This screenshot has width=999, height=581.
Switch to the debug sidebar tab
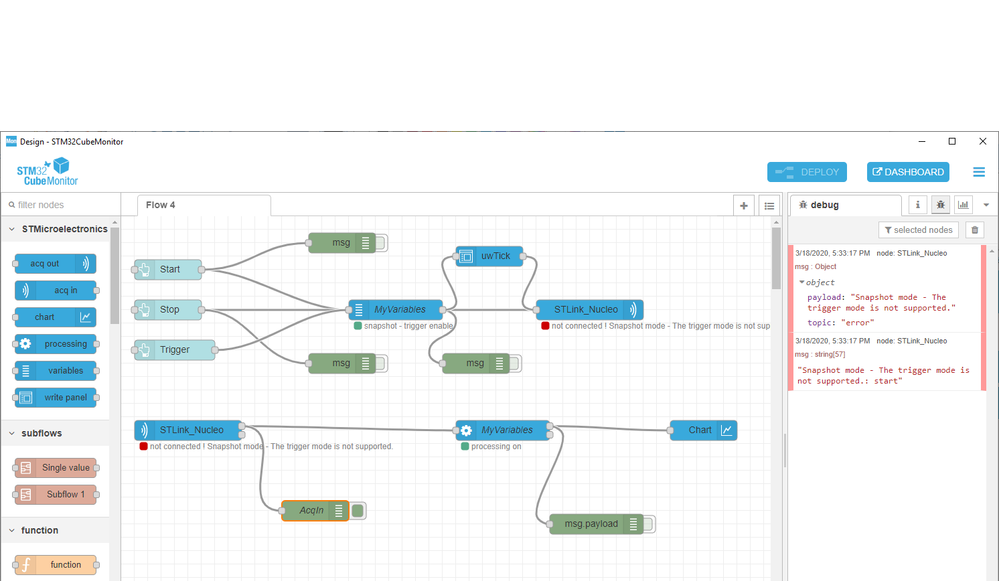(x=845, y=205)
